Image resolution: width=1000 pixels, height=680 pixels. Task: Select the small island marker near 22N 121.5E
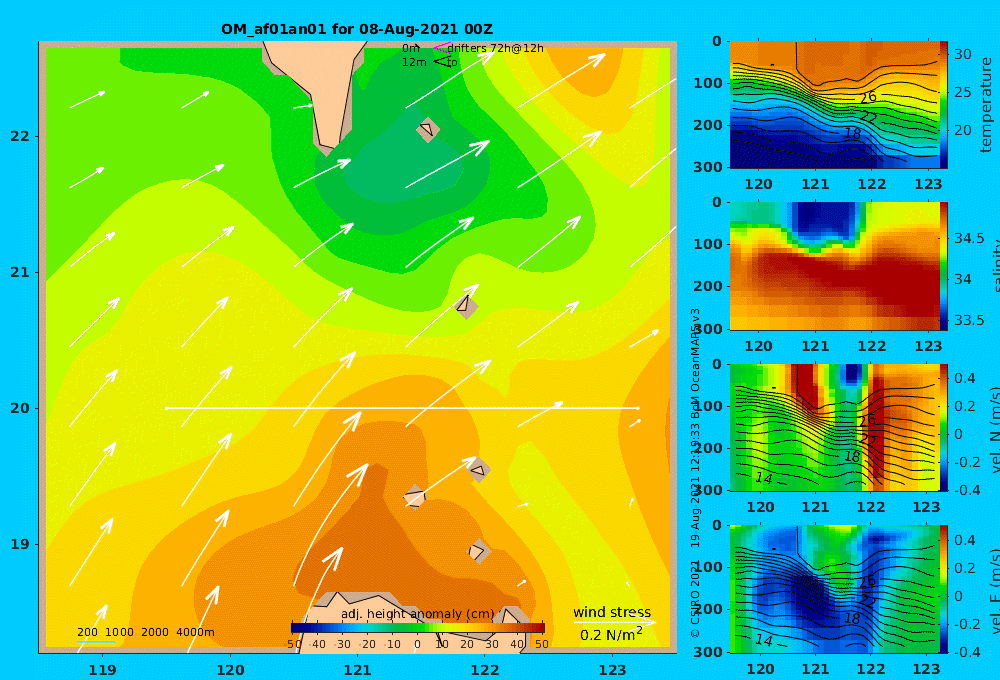pos(427,129)
